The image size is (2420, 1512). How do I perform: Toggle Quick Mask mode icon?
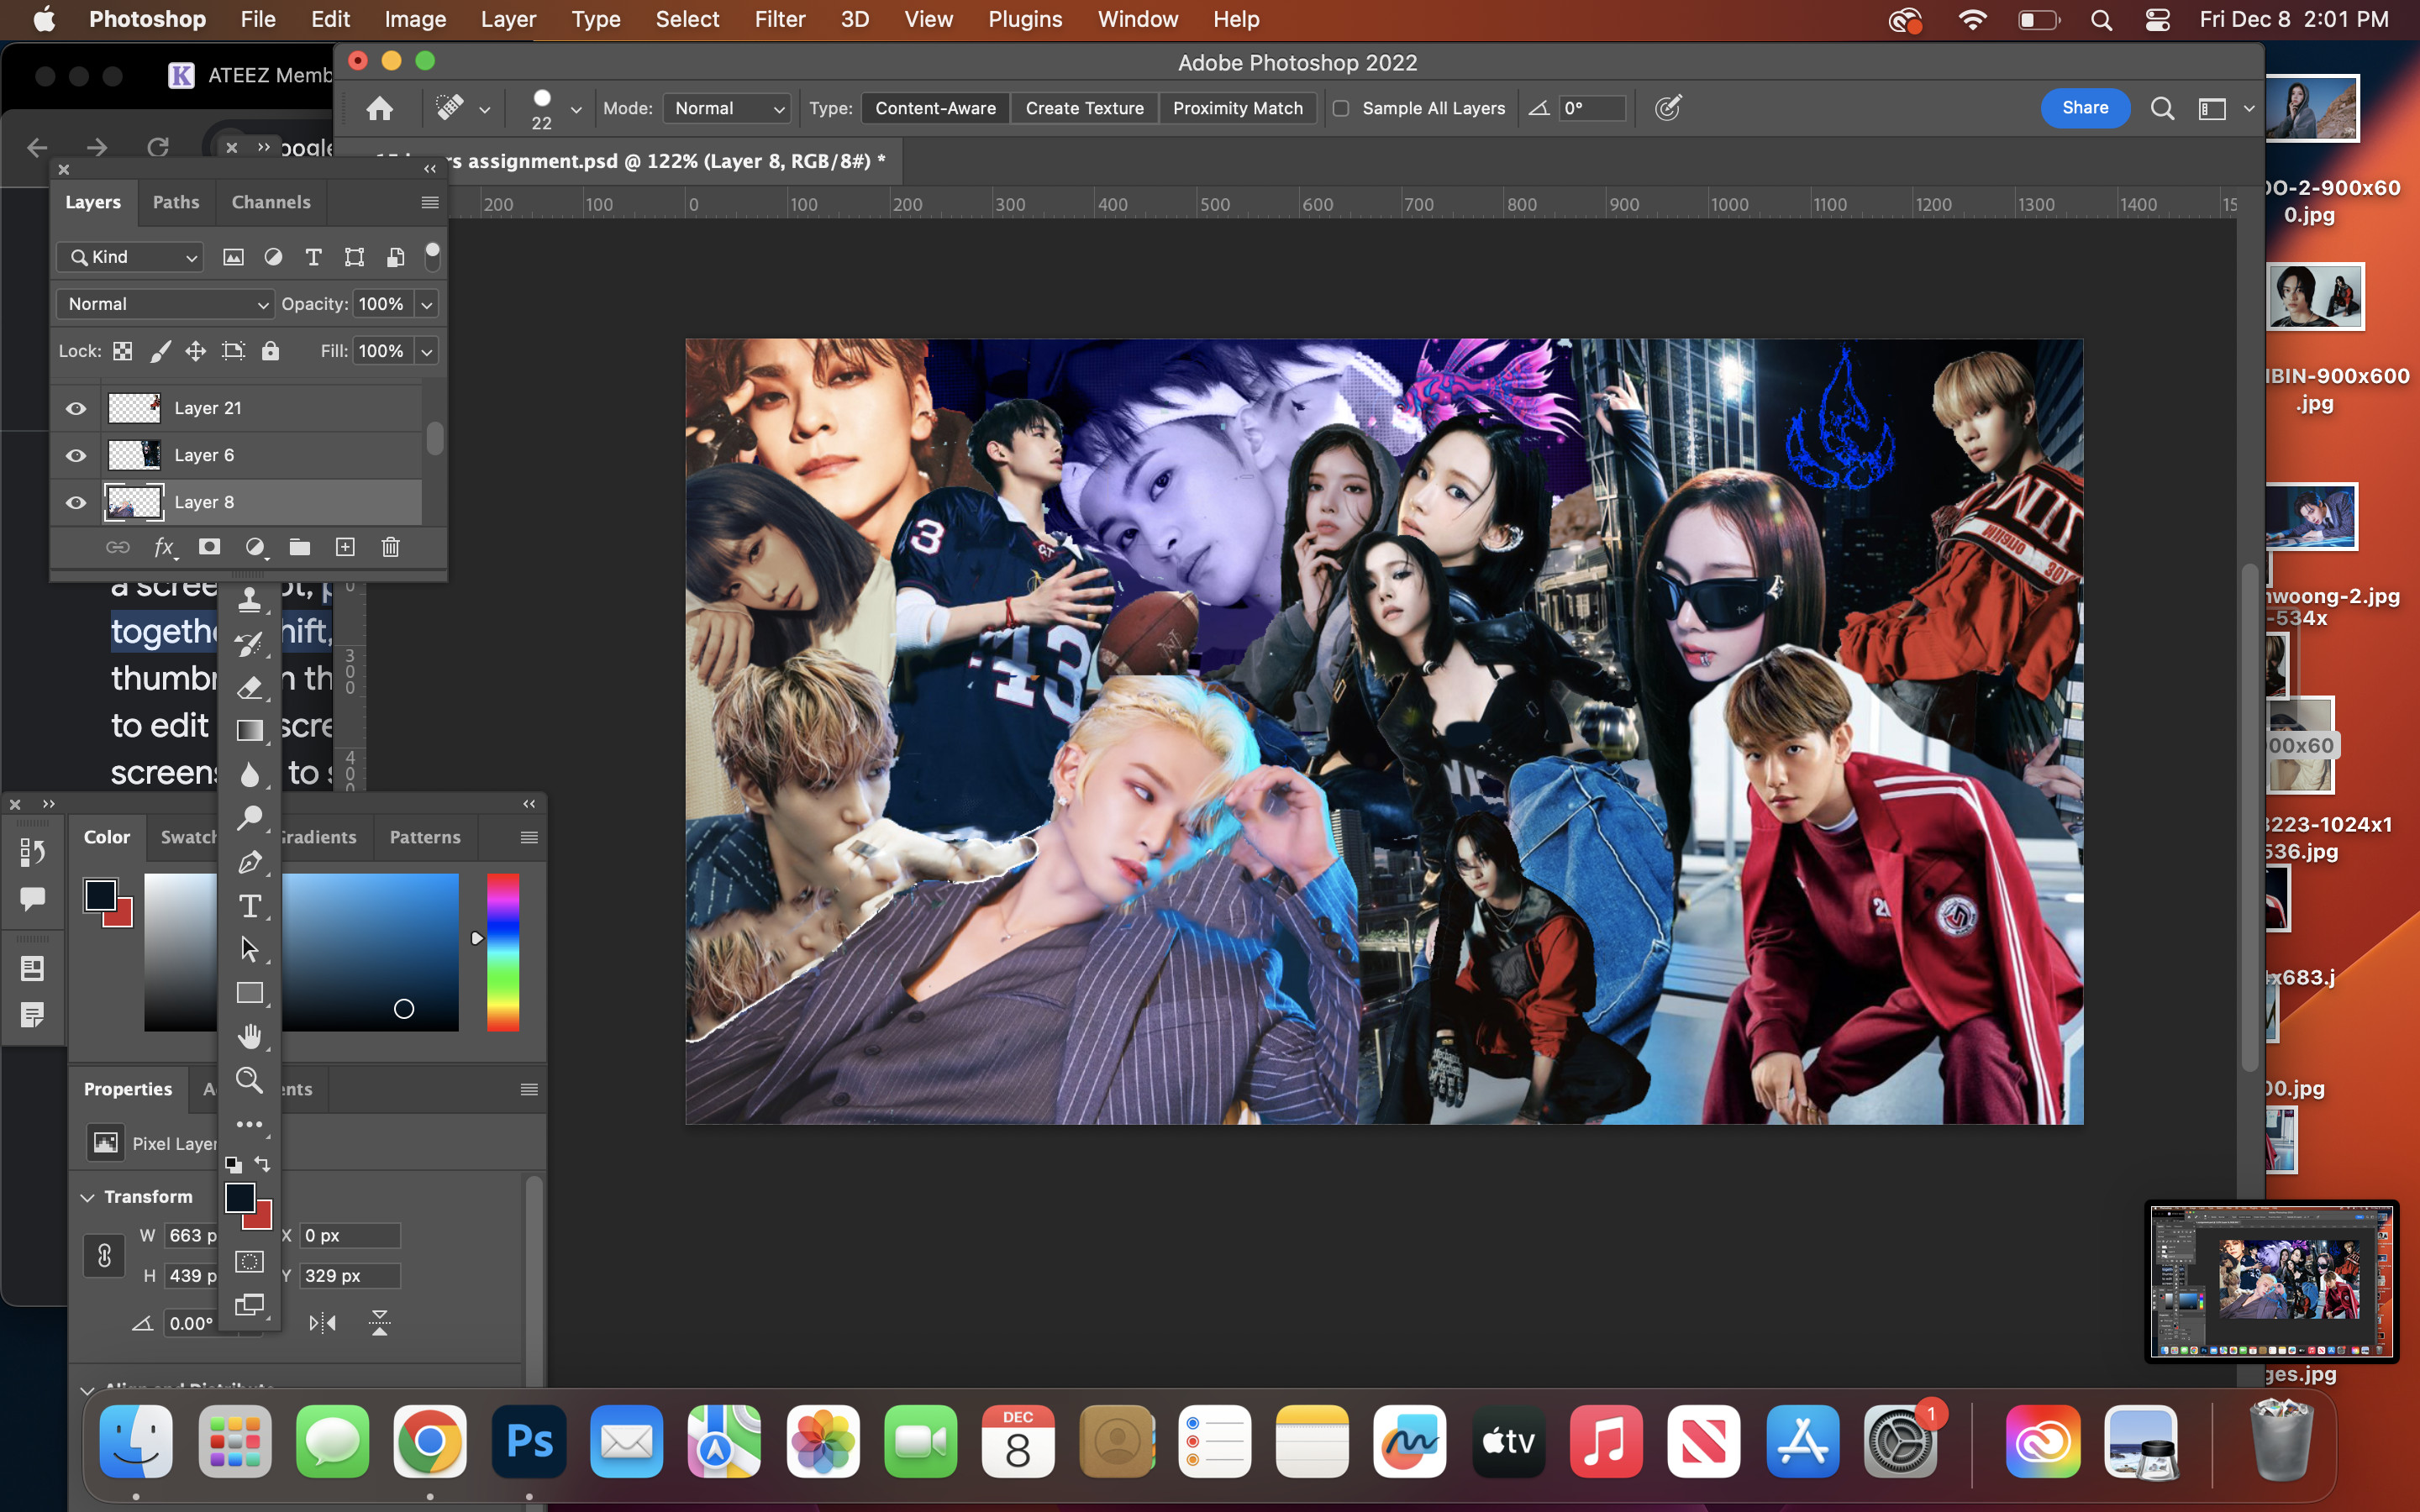click(x=249, y=1262)
